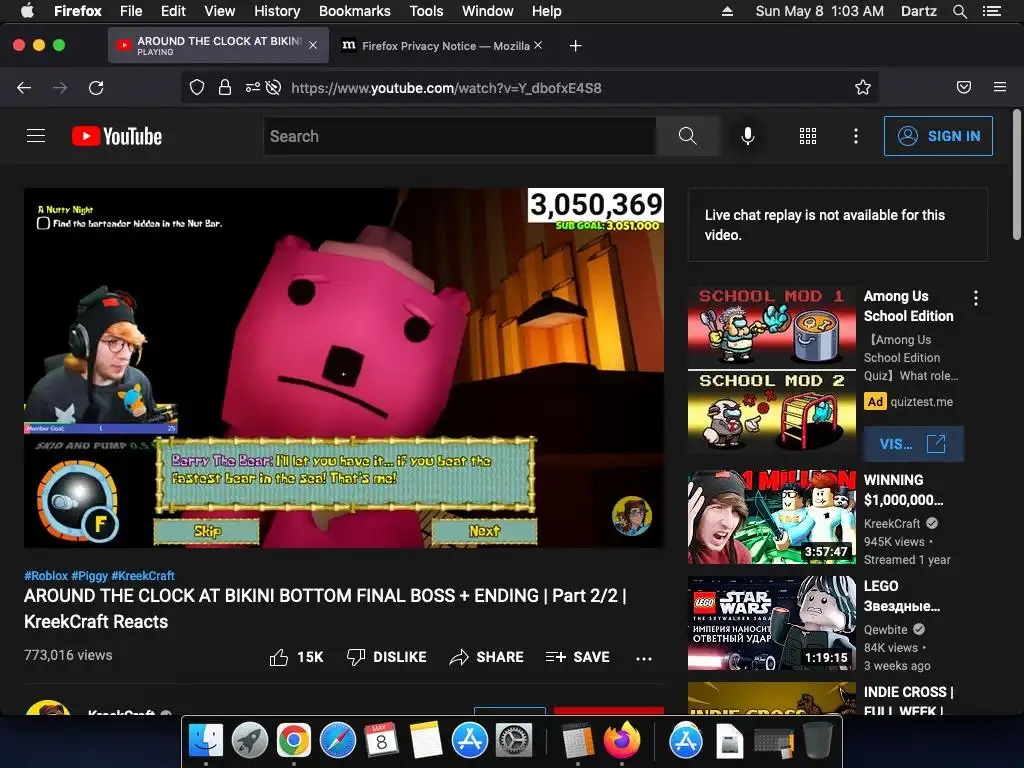Share this video
The image size is (1024, 768).
(x=487, y=657)
